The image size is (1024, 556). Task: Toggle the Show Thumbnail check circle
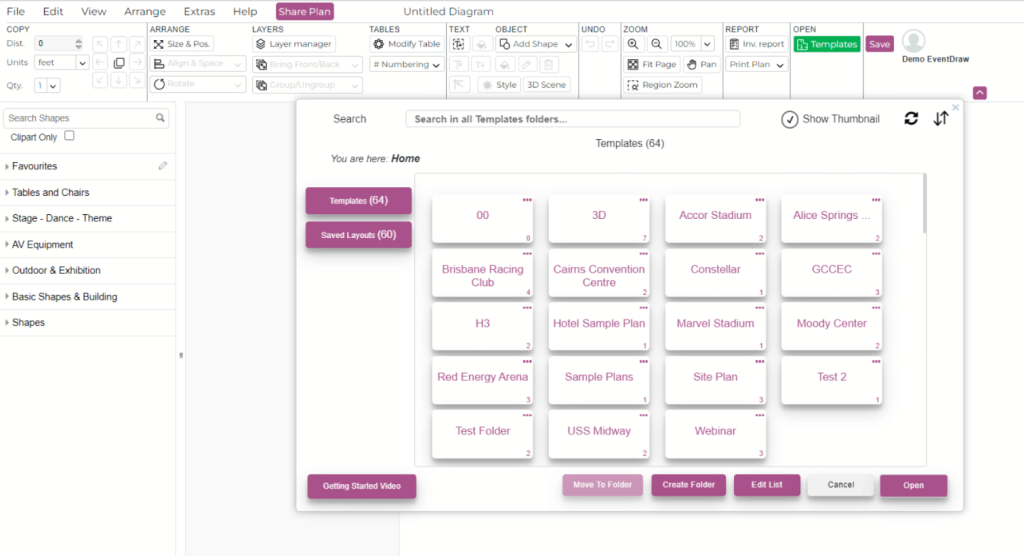point(790,119)
